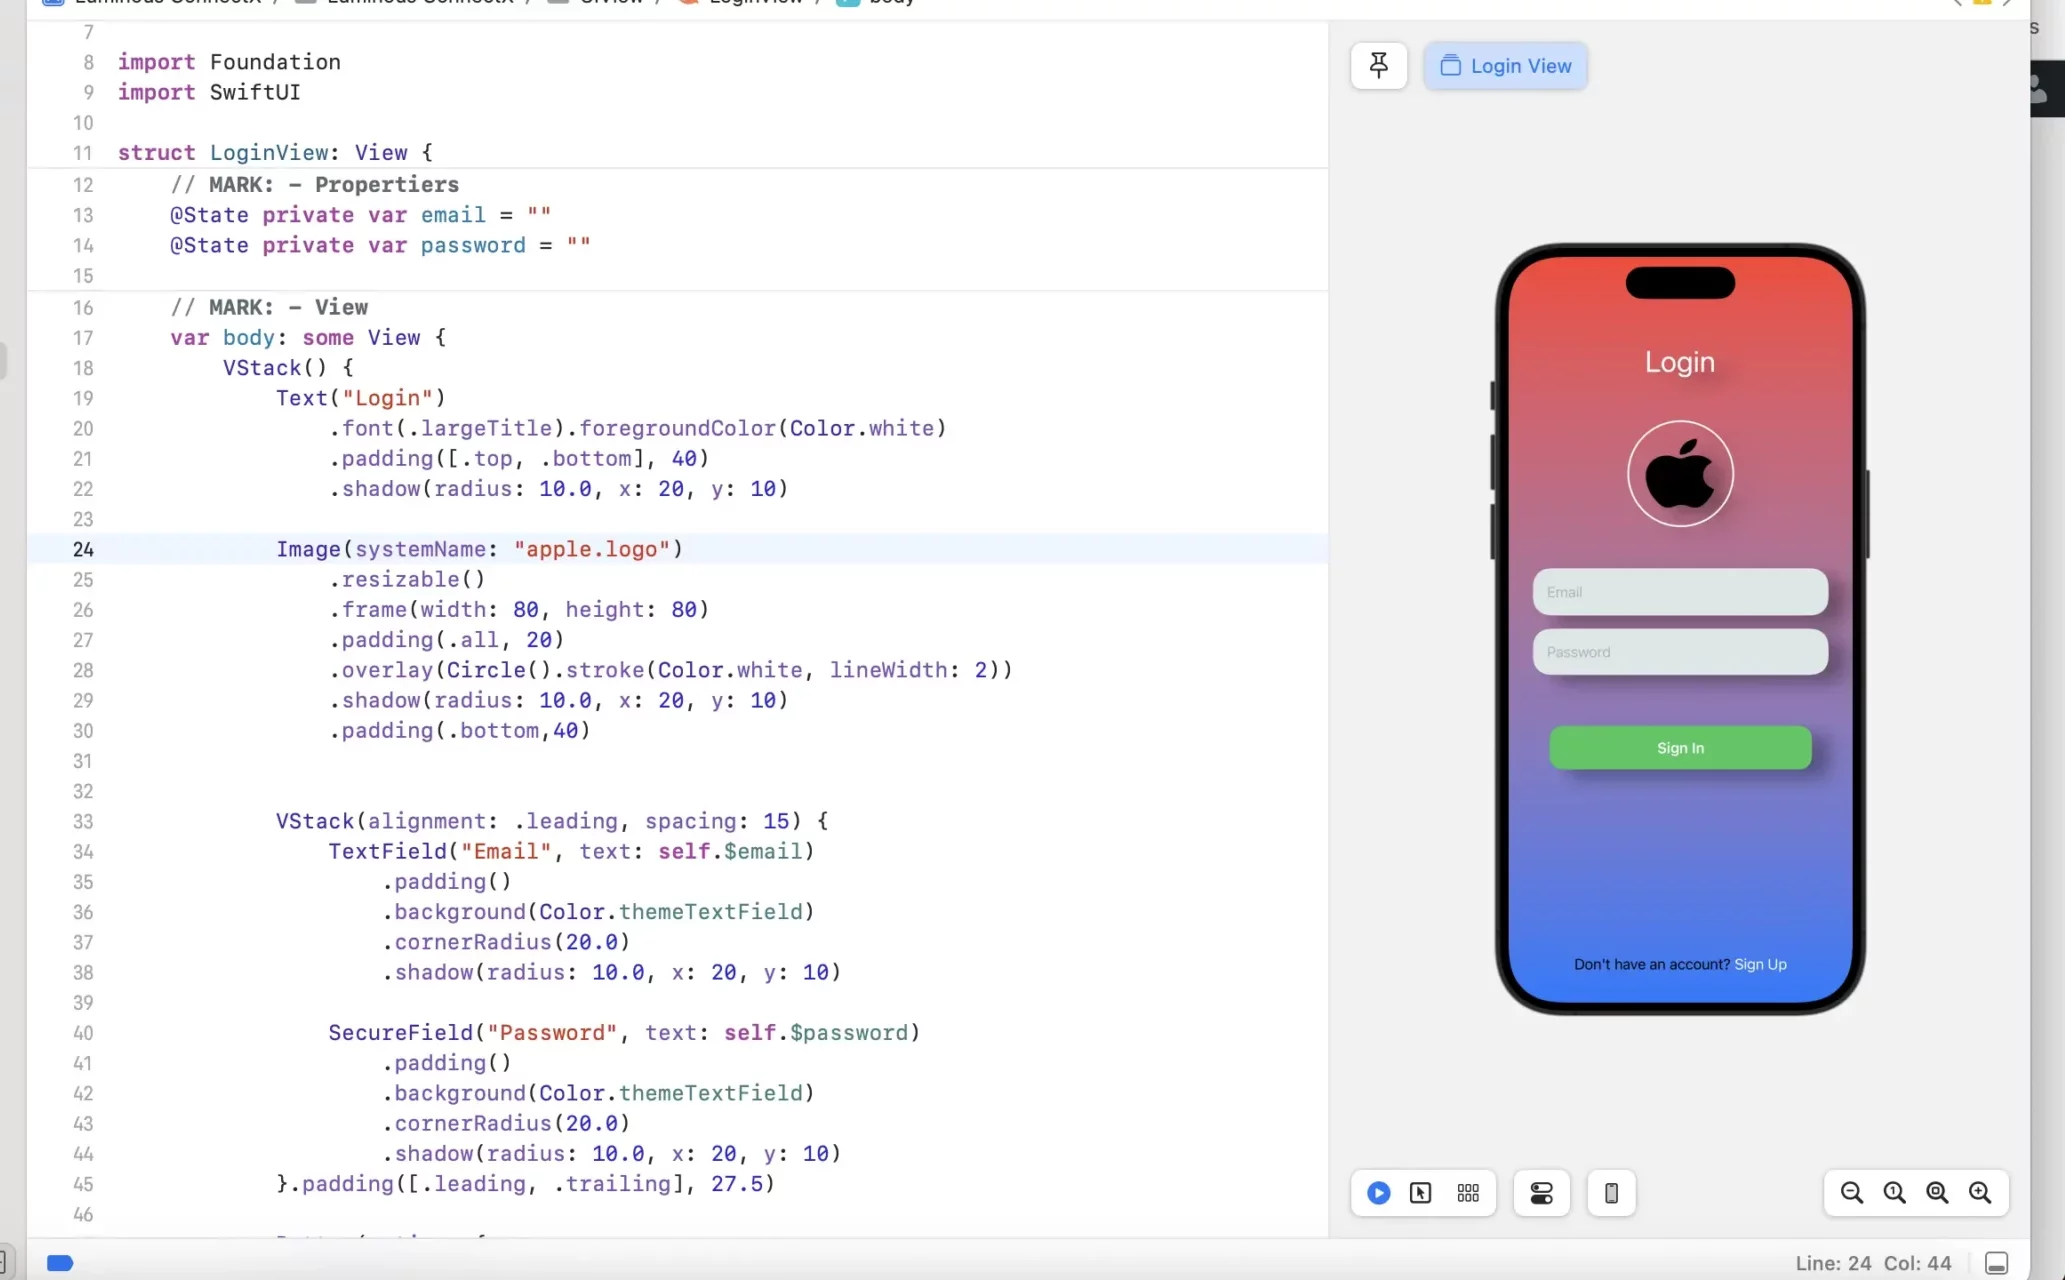The image size is (2065, 1280).
Task: Click the }.padding([.leading, .trailing] line
Action: (526, 1184)
